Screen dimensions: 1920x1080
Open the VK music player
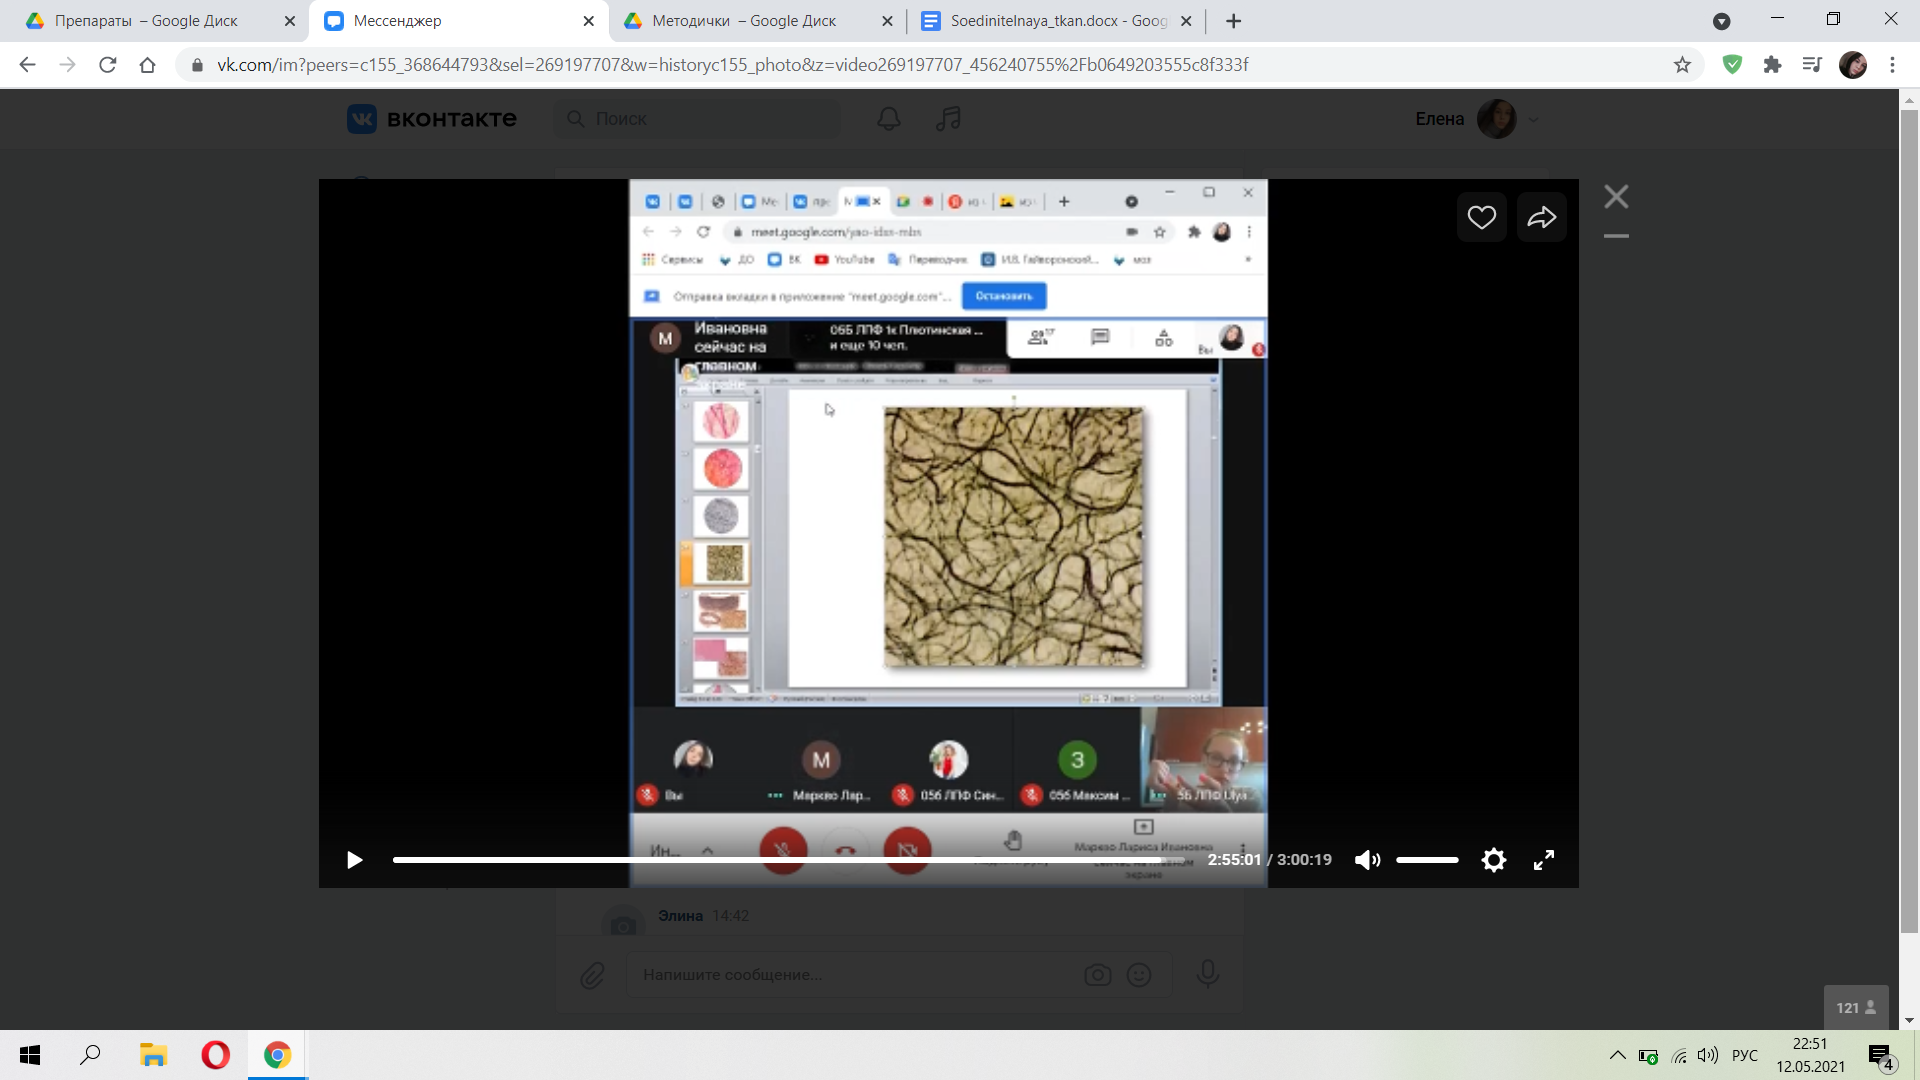948,119
